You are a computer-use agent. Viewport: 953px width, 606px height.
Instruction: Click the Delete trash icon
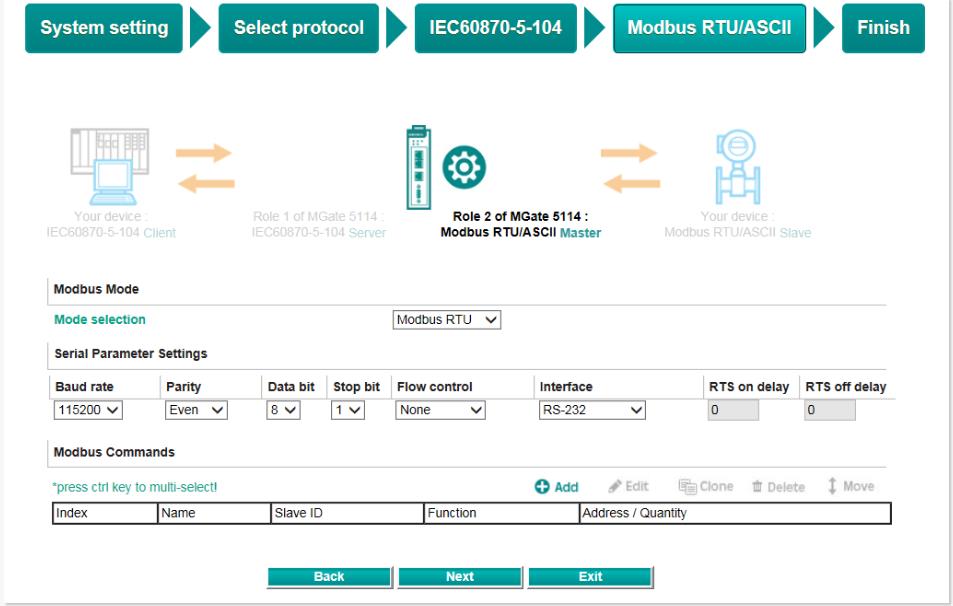[x=757, y=487]
